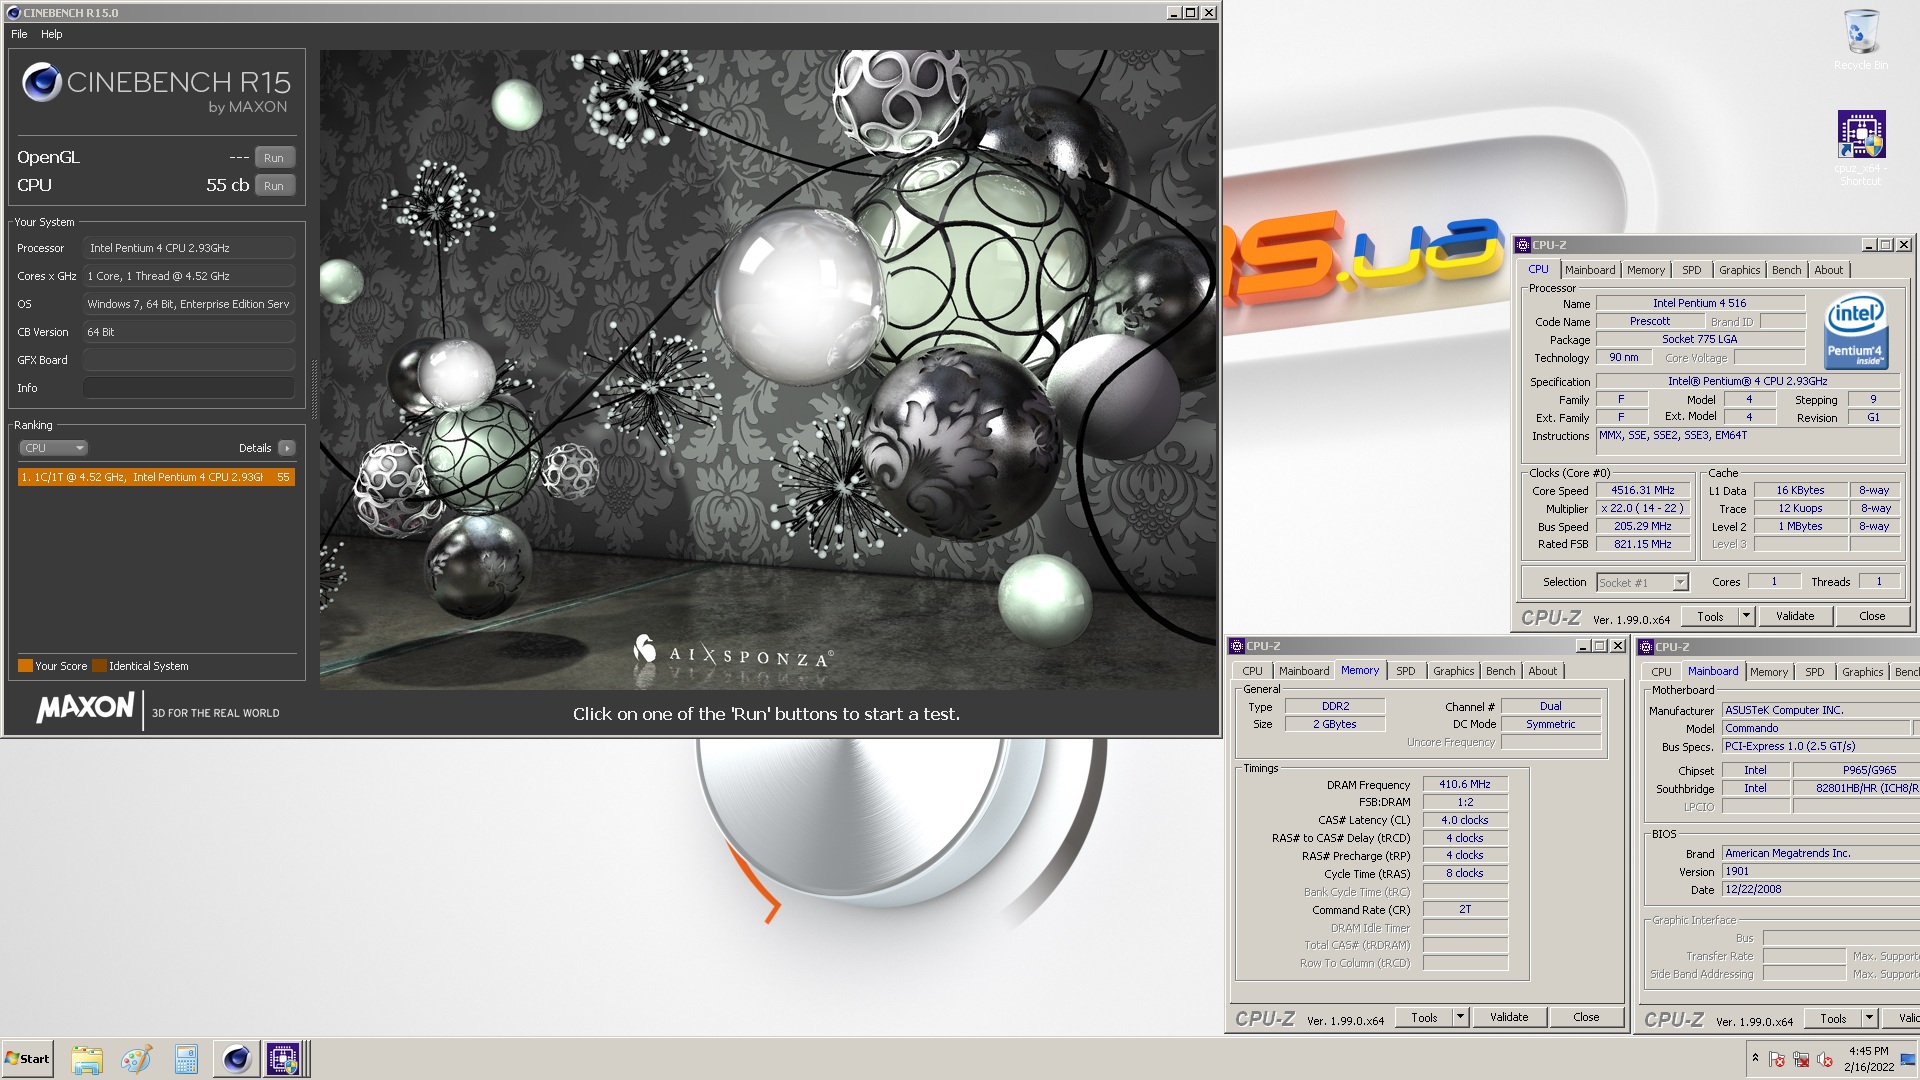Viewport: 1920px width, 1080px height.
Task: Click the CPU-Z mainboard window title icon
Action: tap(1646, 647)
